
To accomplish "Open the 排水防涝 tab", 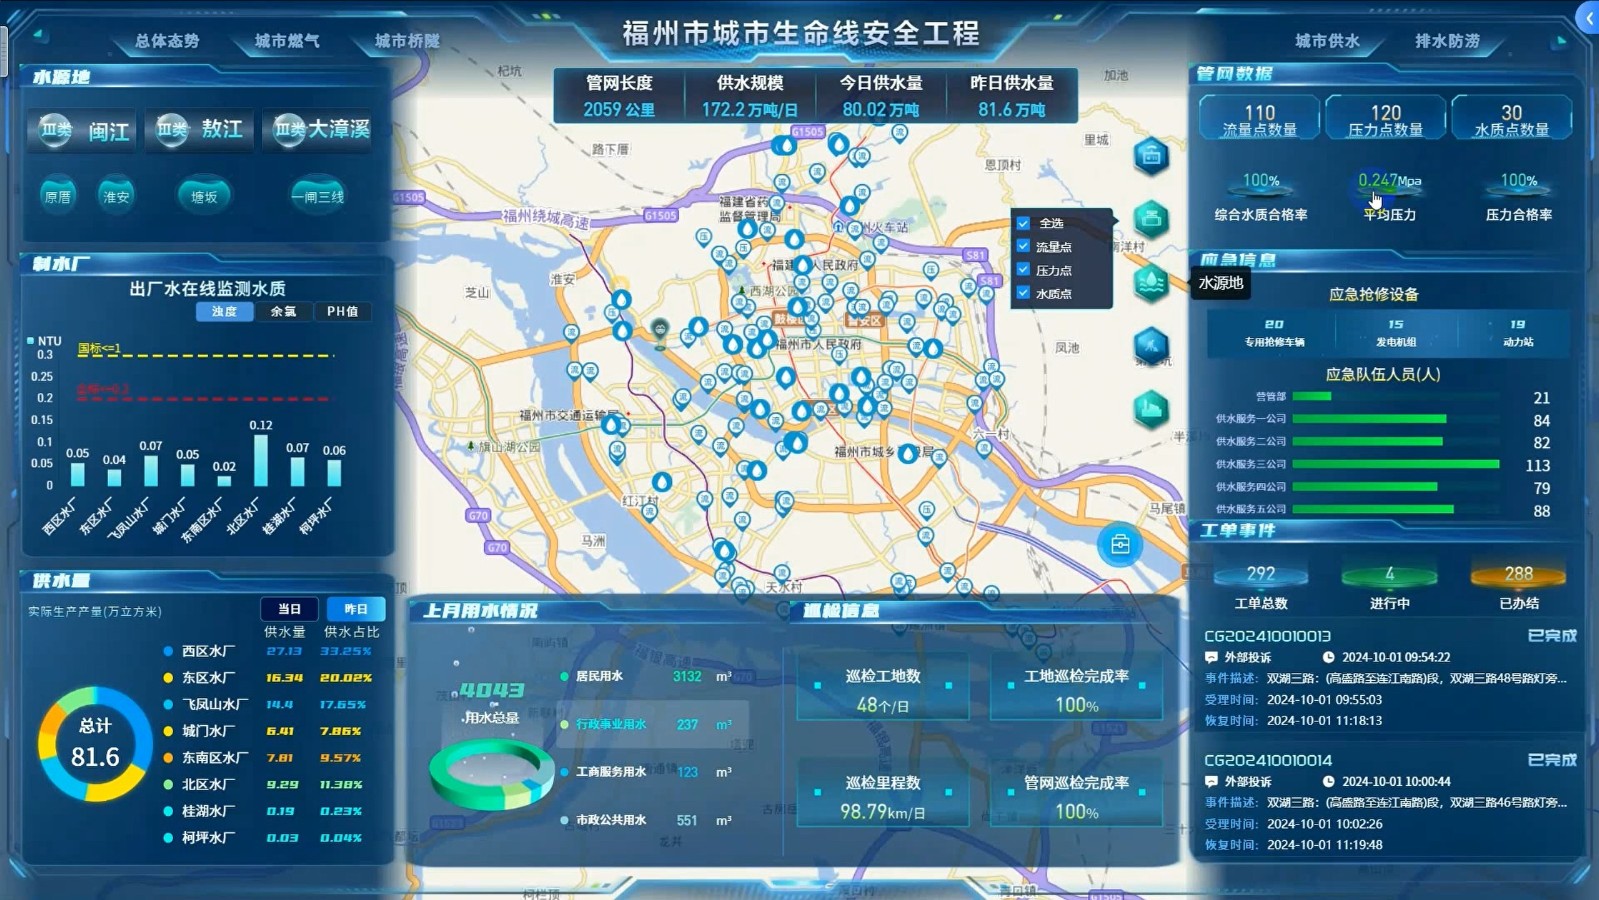I will point(1447,41).
